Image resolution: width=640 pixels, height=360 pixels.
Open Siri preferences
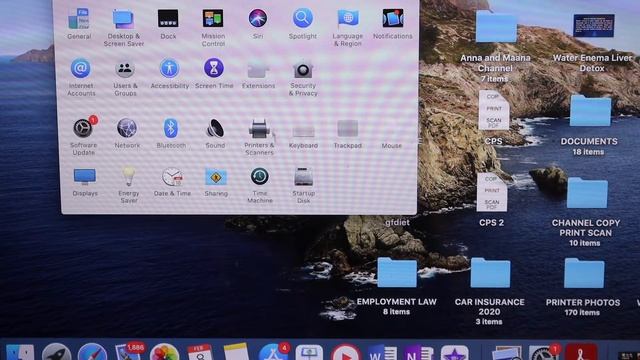(x=258, y=18)
